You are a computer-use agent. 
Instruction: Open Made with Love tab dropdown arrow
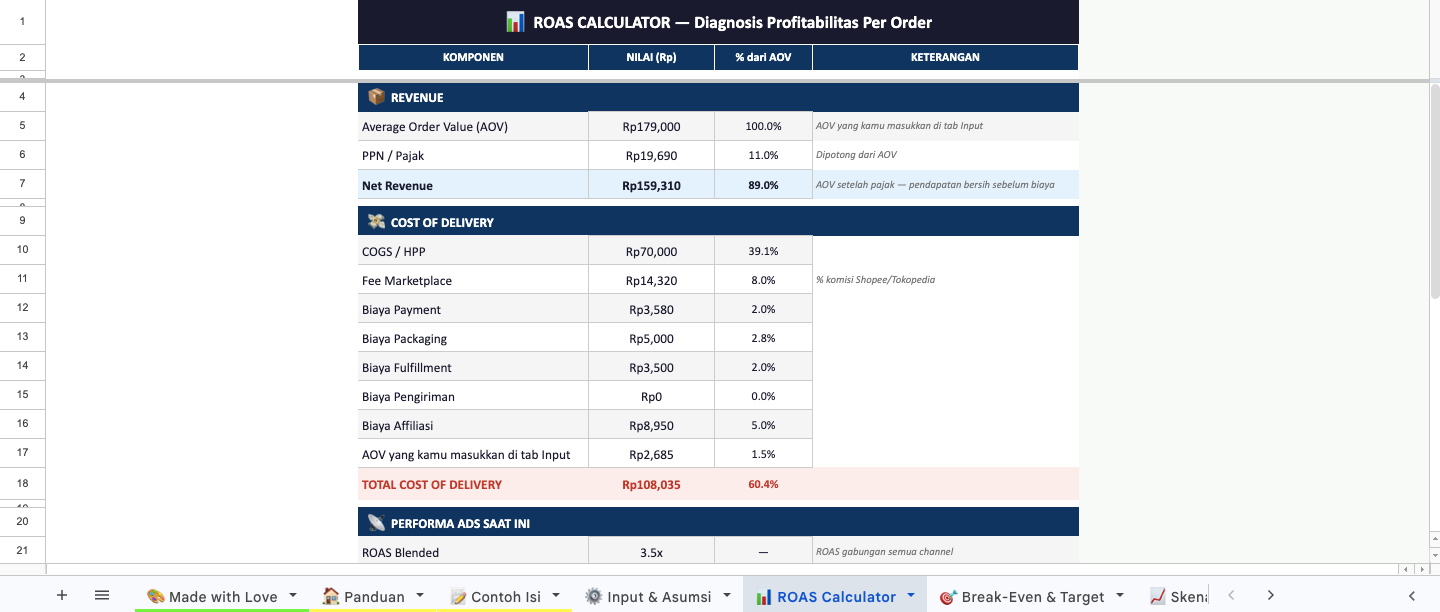(x=293, y=595)
